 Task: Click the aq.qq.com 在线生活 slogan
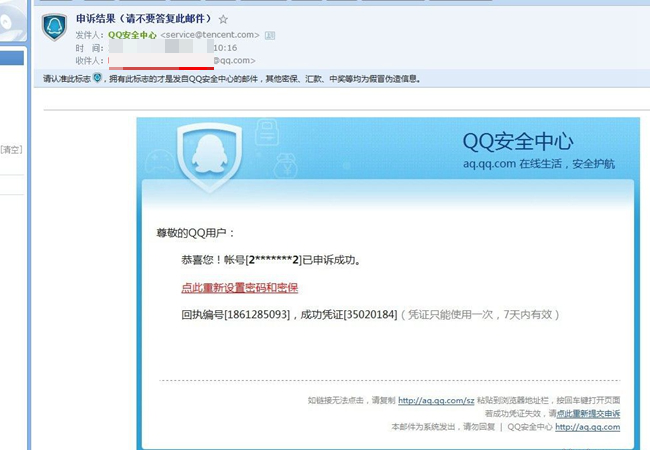(x=539, y=164)
